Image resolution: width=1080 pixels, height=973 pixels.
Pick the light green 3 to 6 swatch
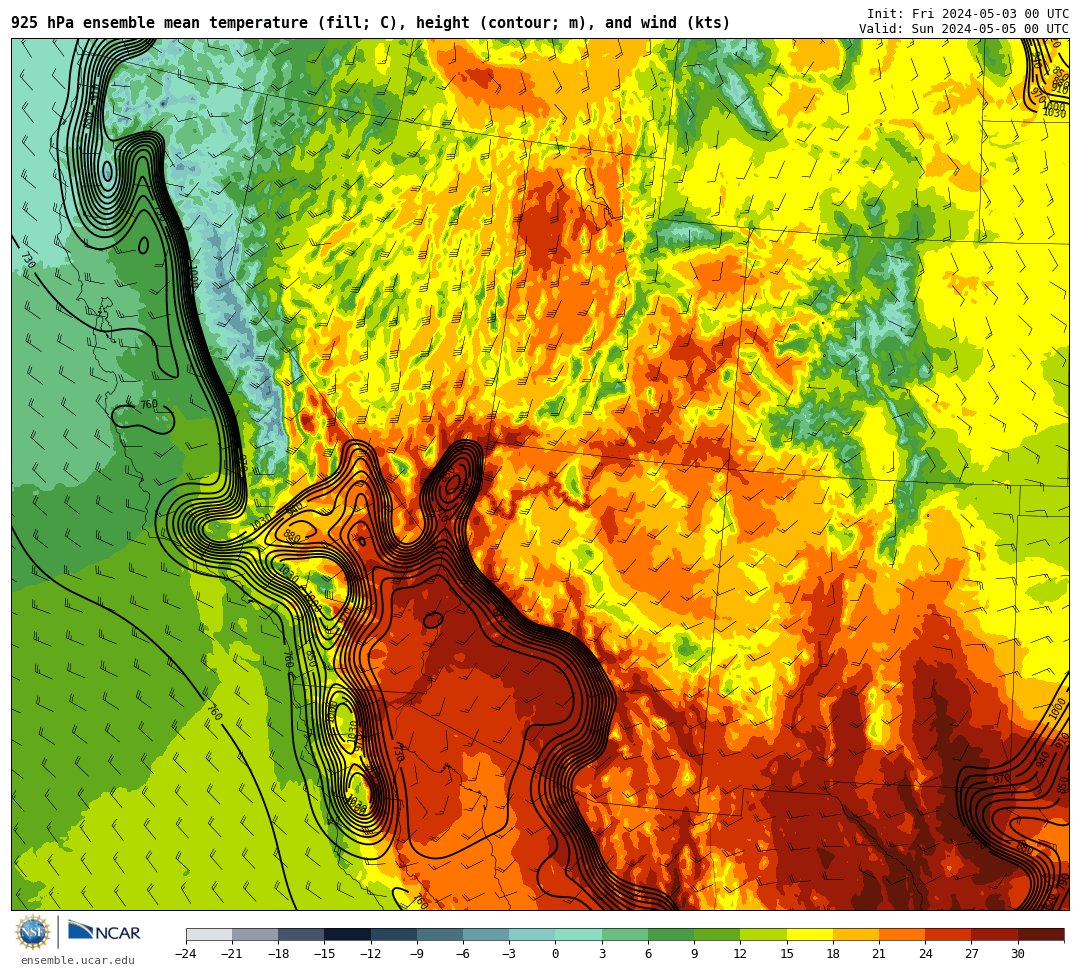[x=625, y=934]
